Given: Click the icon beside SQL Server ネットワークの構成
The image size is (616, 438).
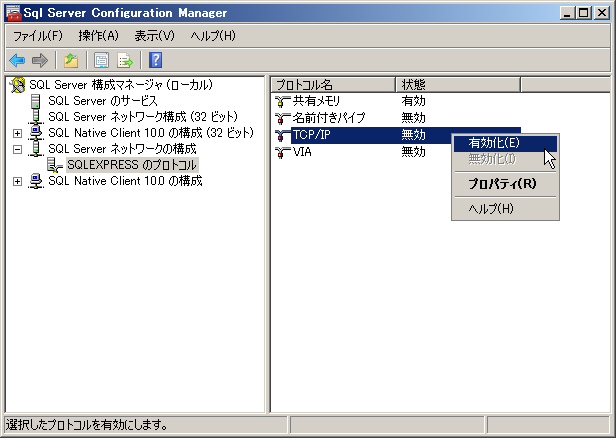Looking at the screenshot, I should (x=36, y=149).
